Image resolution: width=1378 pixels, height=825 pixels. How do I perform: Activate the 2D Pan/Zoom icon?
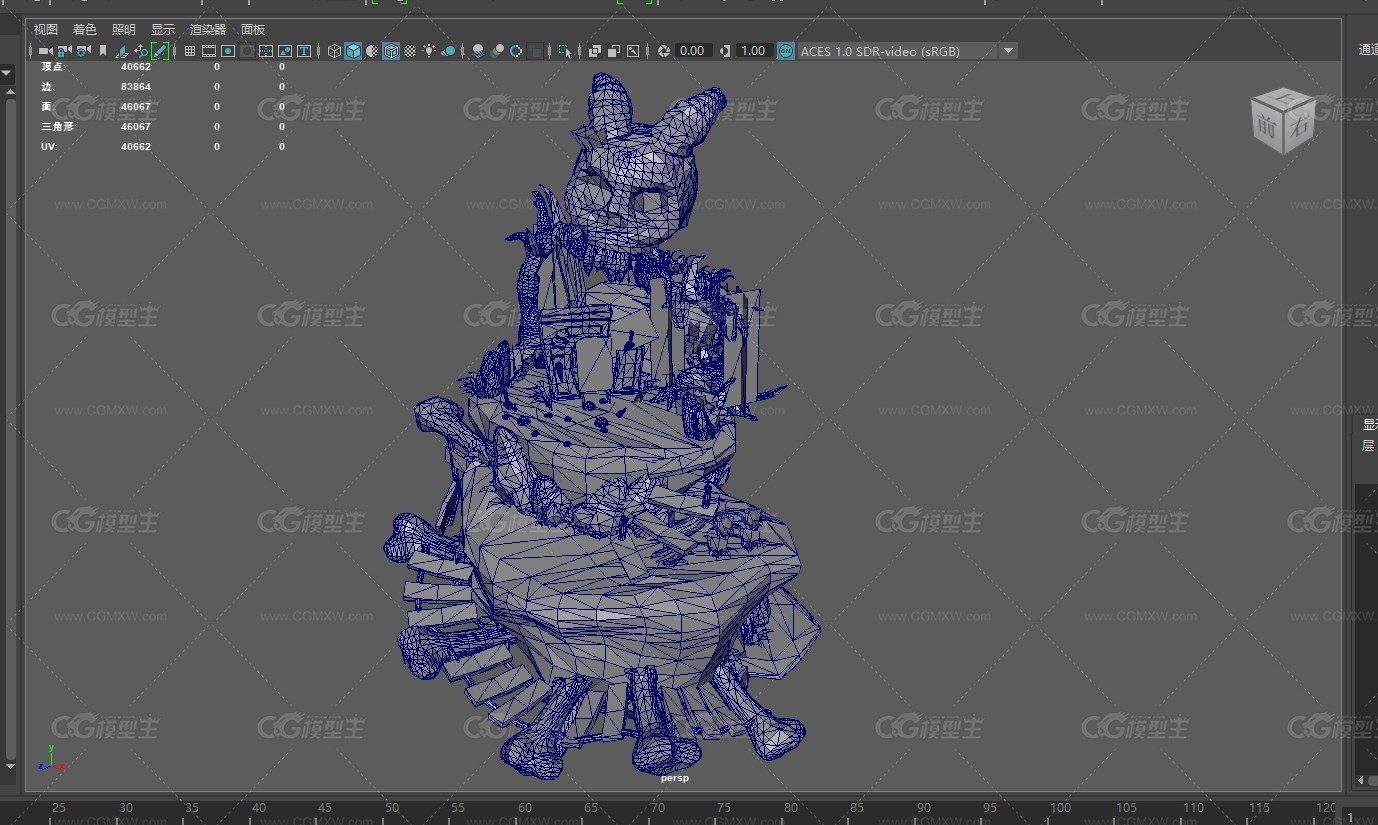141,51
